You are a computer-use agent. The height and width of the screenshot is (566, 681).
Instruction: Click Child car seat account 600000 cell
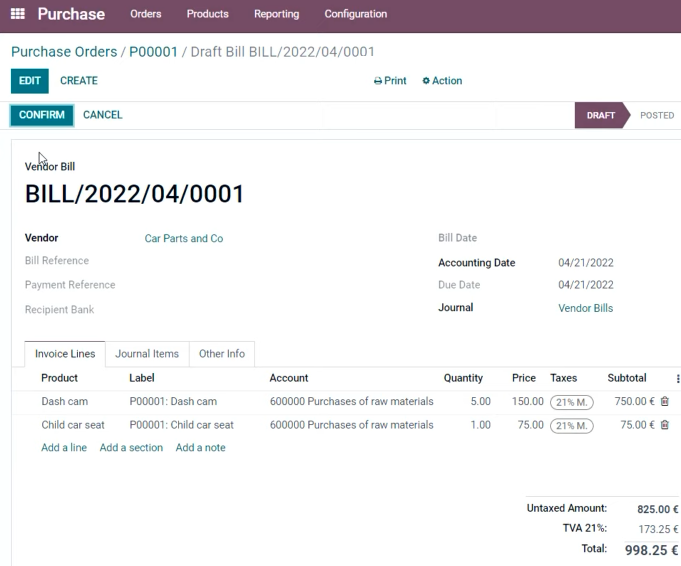click(351, 424)
